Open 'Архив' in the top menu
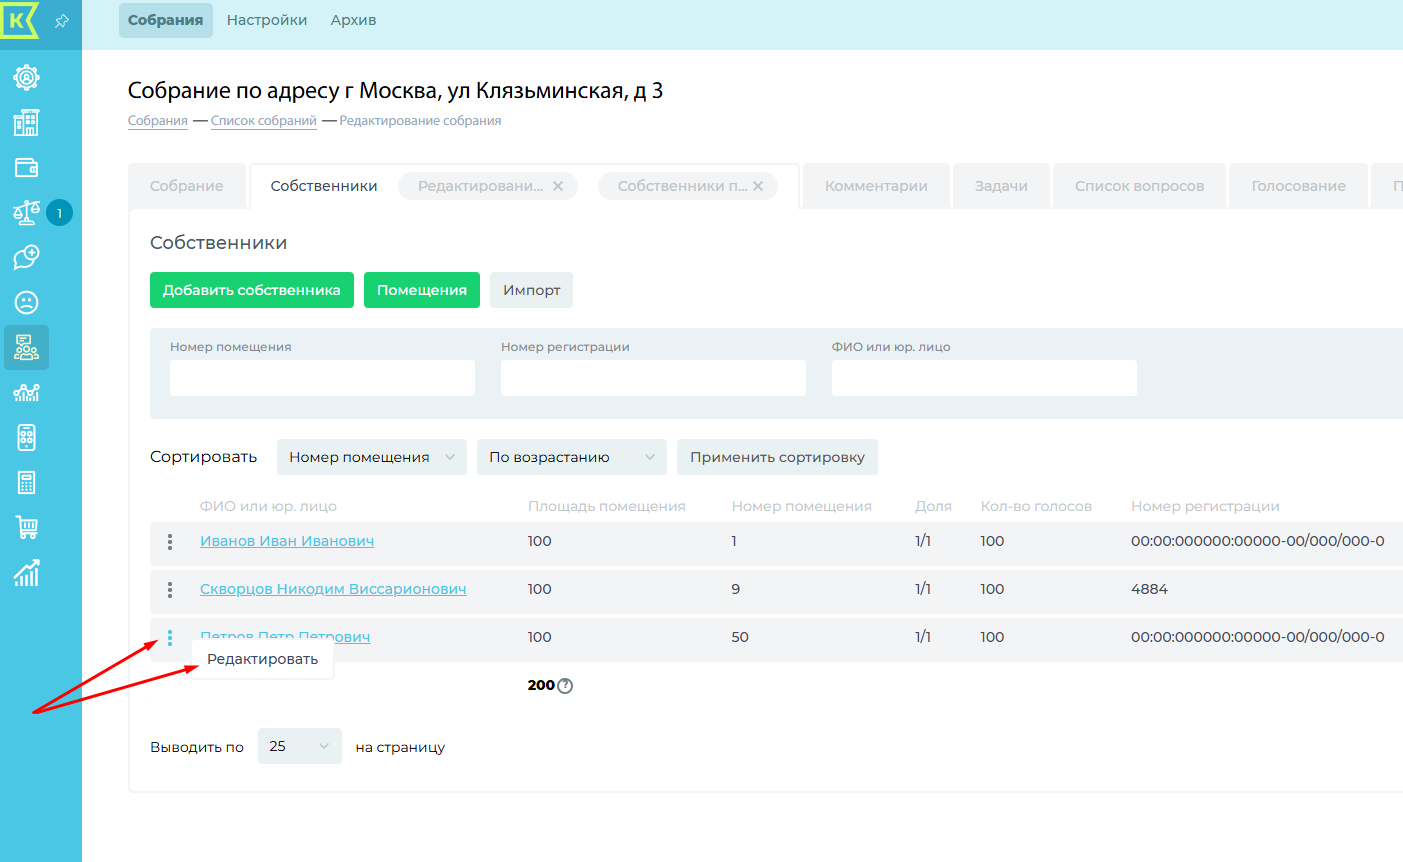 point(353,20)
